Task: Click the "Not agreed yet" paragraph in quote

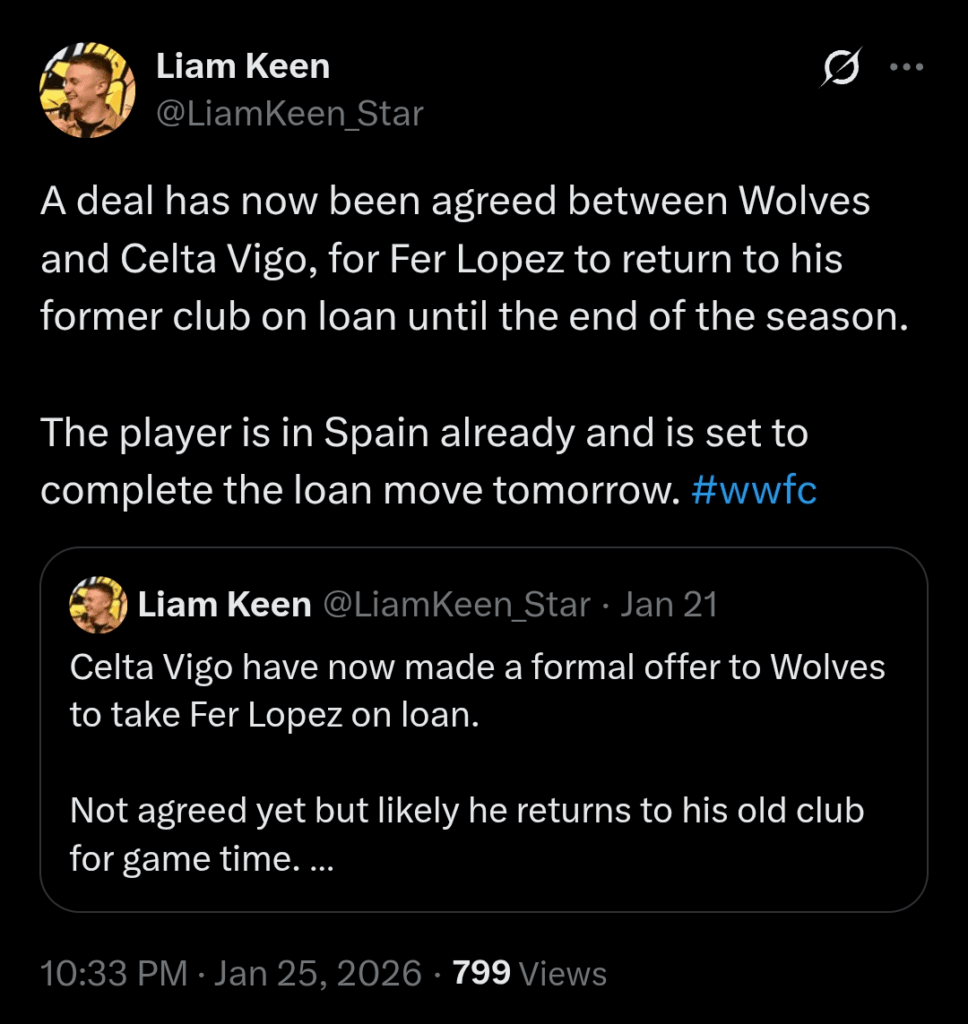Action: click(x=466, y=810)
